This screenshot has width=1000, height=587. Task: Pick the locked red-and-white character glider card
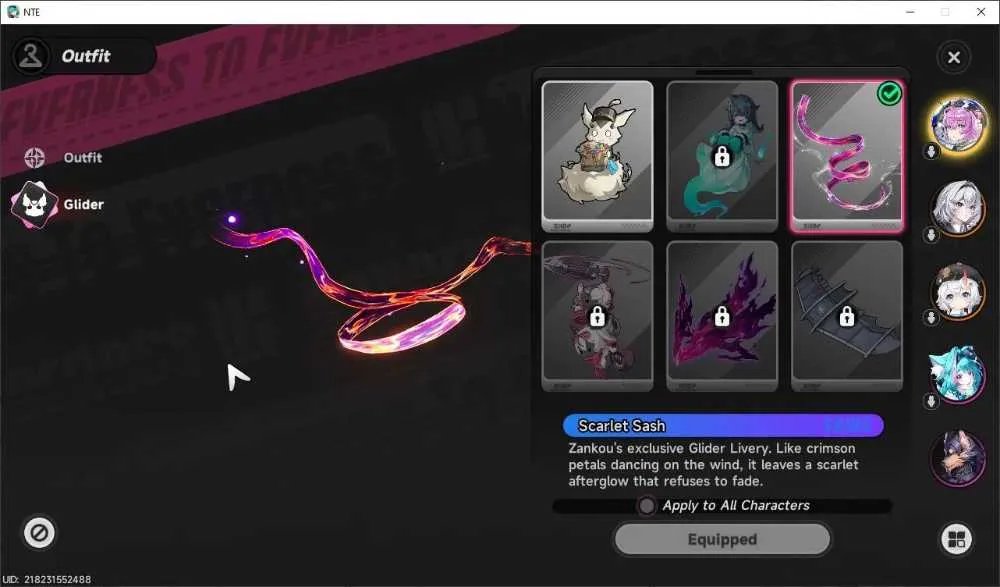tap(598, 316)
